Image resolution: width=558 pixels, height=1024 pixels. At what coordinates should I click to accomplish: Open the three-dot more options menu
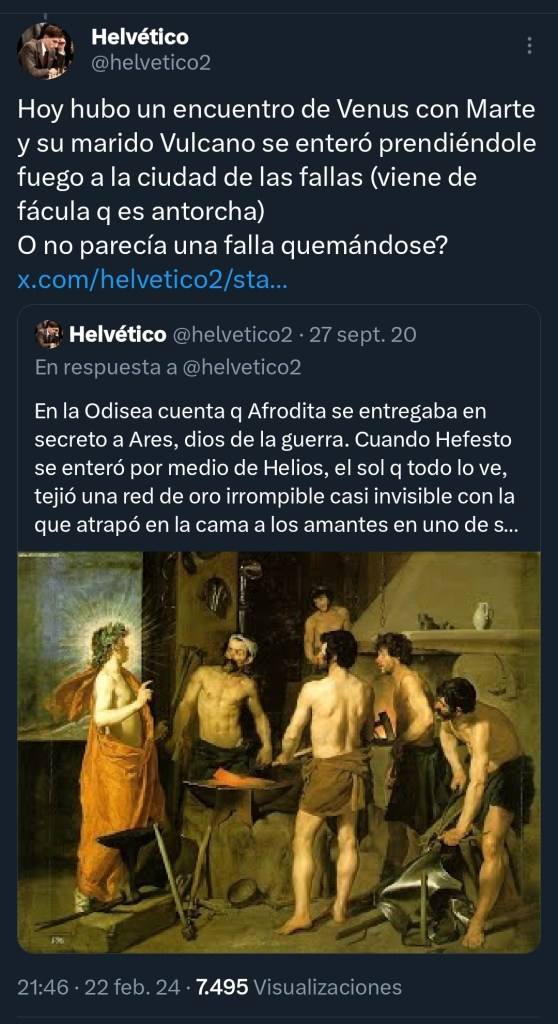click(x=529, y=45)
